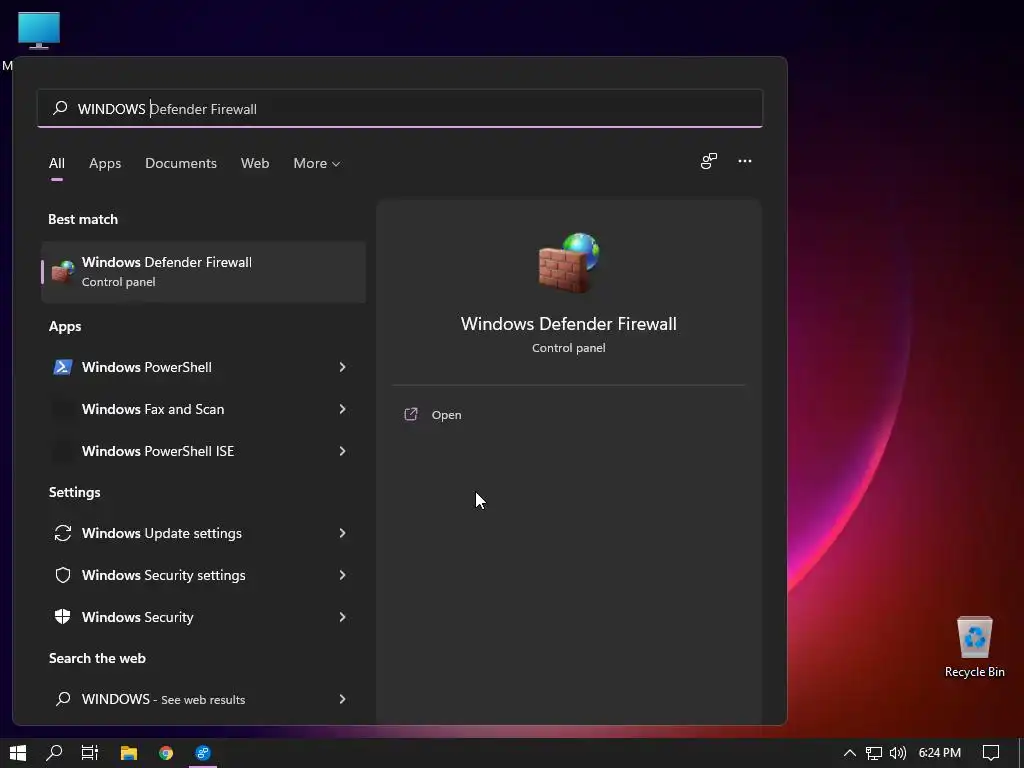This screenshot has width=1024, height=768.
Task: Expand Windows PowerShell options arrow
Action: tap(342, 367)
